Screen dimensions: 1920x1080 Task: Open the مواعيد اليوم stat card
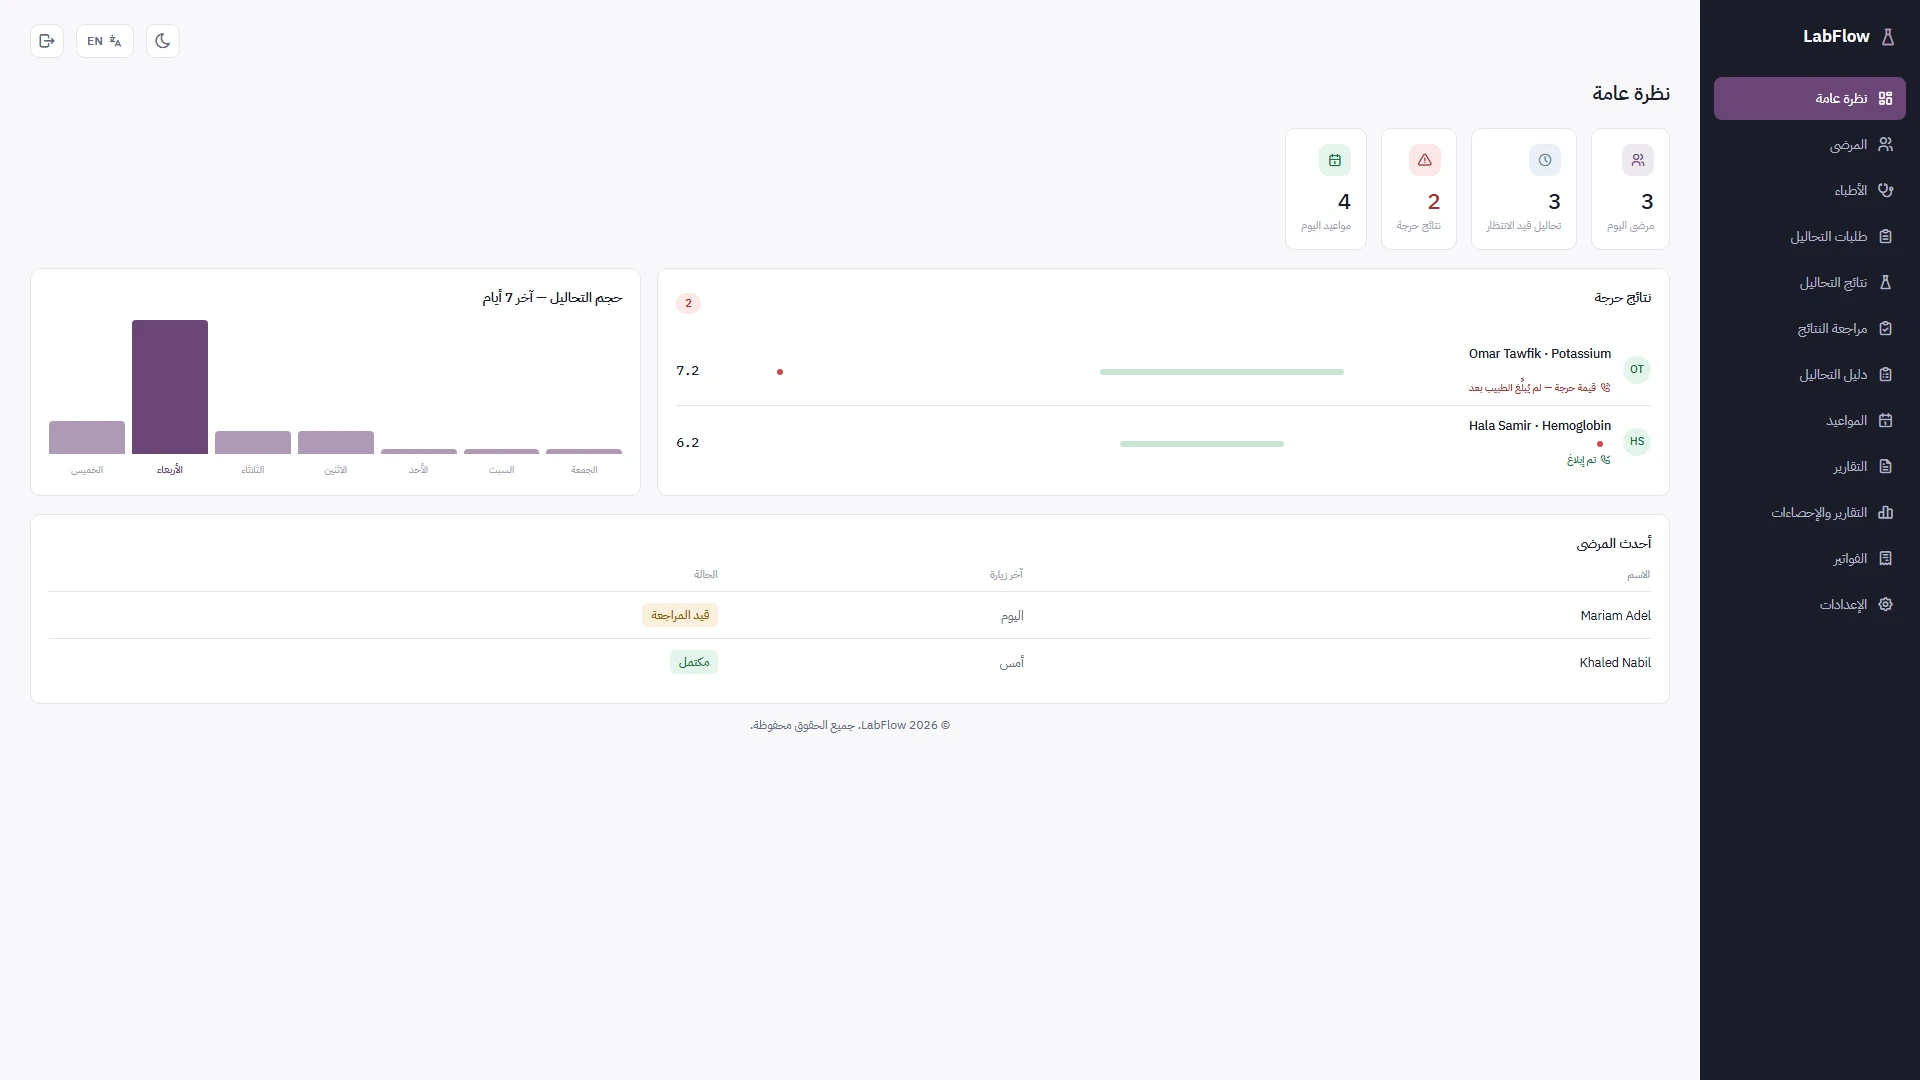point(1326,189)
